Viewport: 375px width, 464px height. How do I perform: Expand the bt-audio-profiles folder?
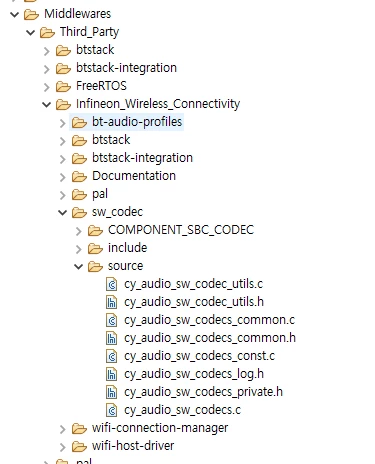click(x=62, y=123)
